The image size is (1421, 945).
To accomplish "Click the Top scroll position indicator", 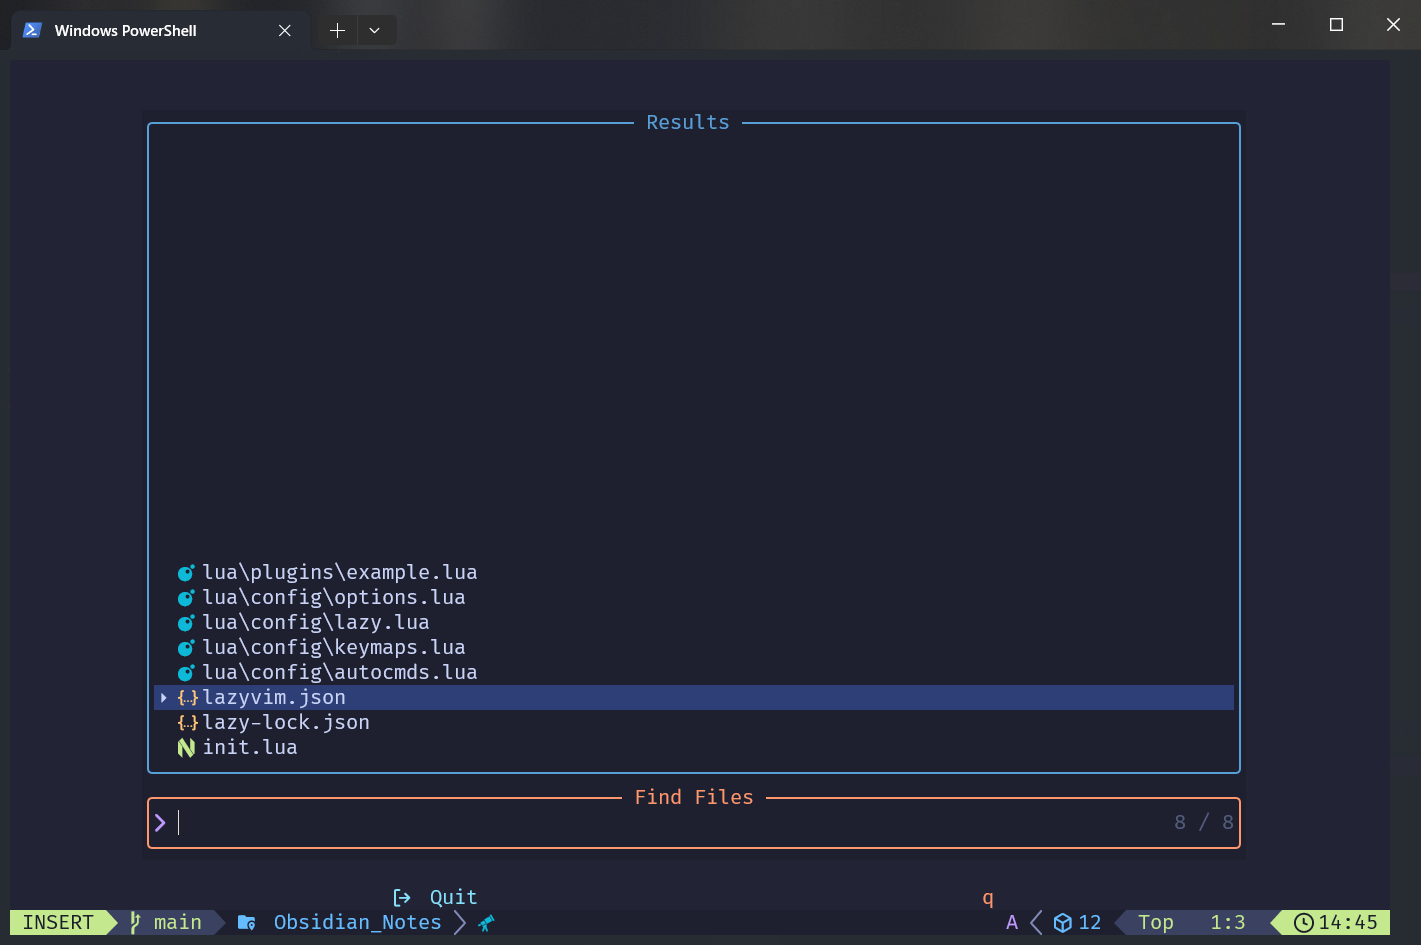I will click(x=1156, y=922).
